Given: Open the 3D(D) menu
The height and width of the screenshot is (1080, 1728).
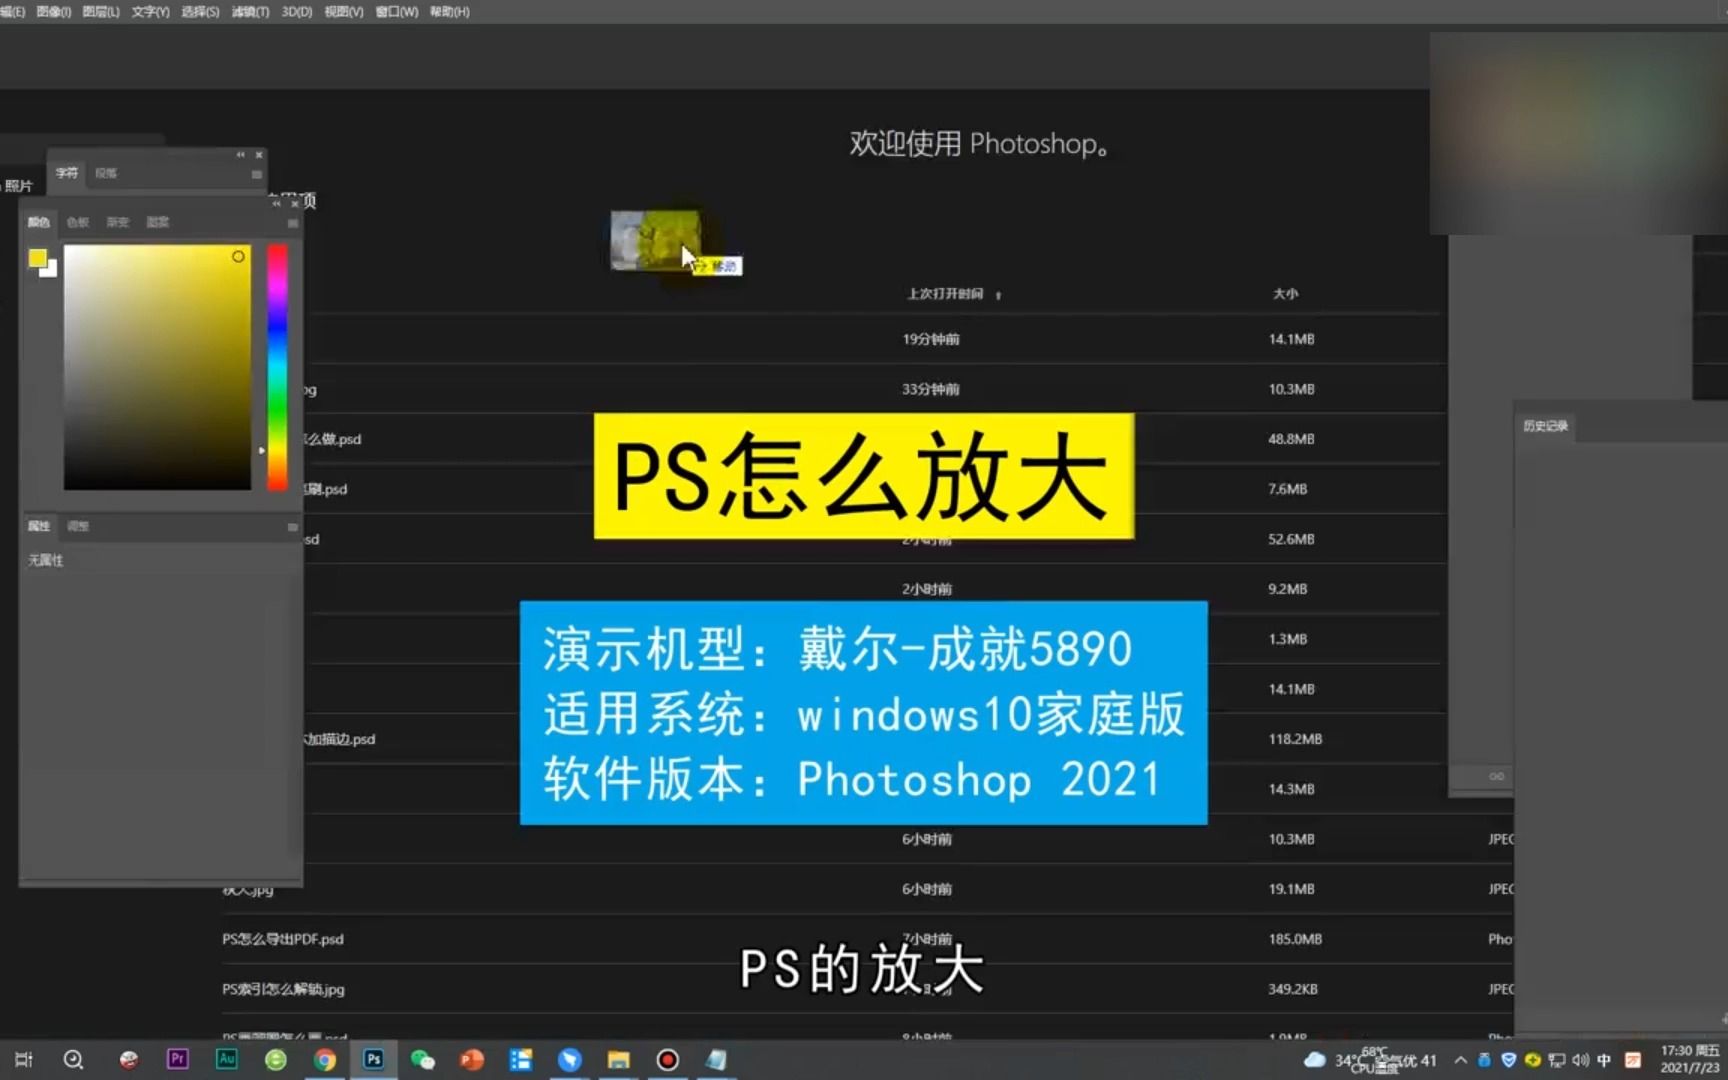Looking at the screenshot, I should tap(297, 12).
